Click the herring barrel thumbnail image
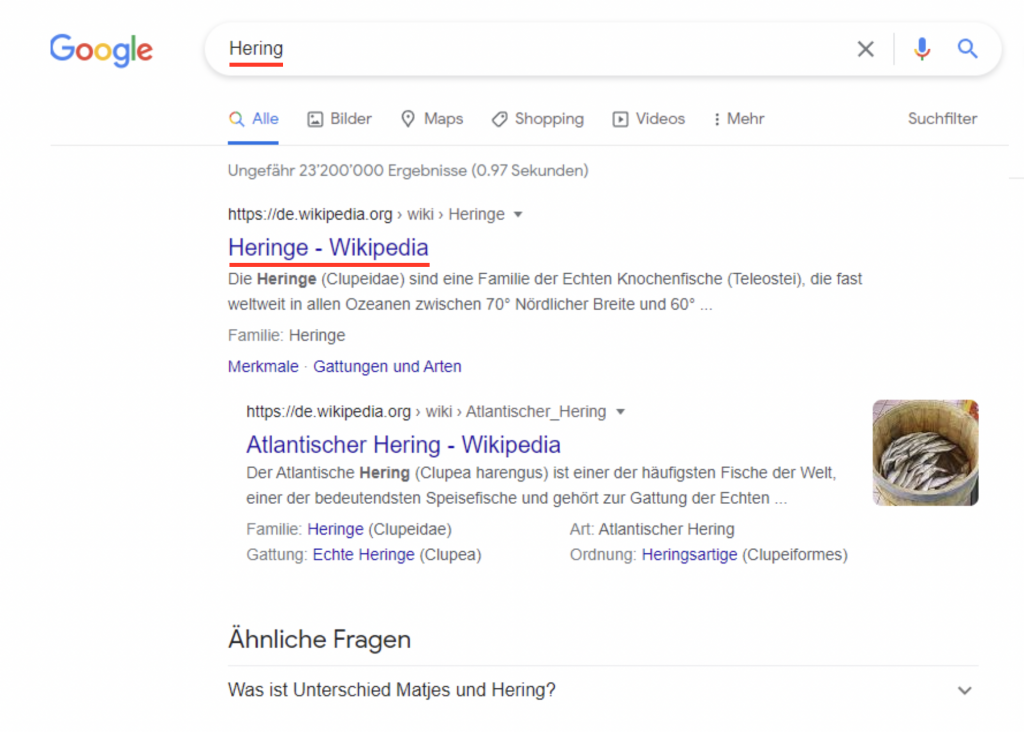Image resolution: width=1024 pixels, height=732 pixels. click(925, 453)
